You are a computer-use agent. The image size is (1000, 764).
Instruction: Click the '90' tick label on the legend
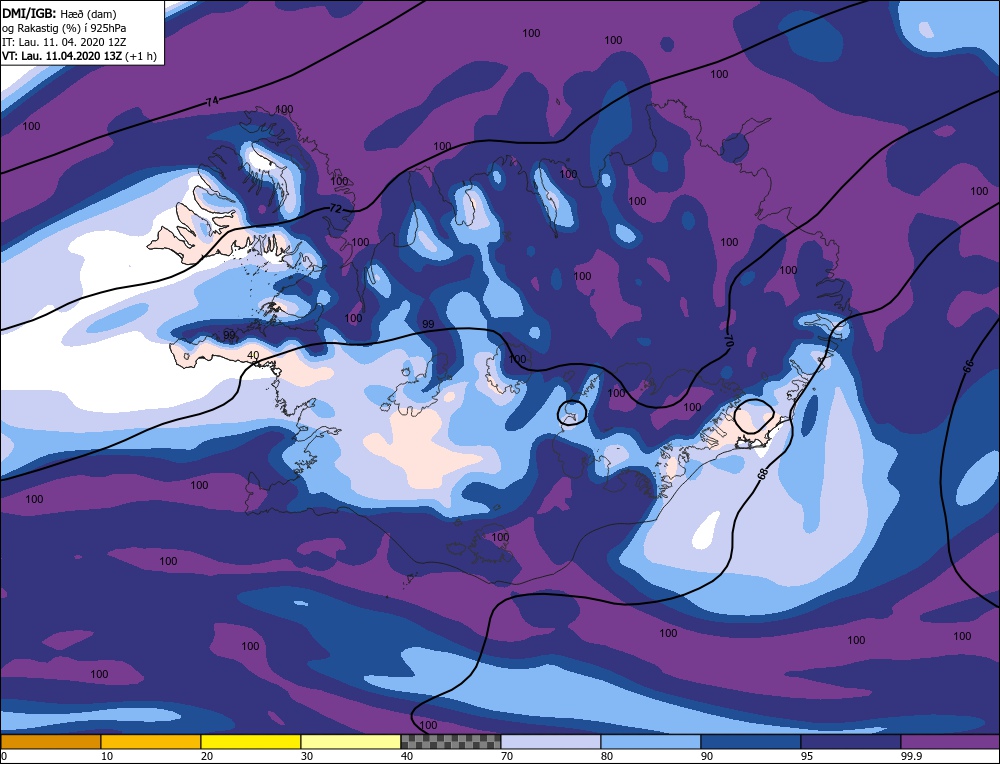coord(707,756)
